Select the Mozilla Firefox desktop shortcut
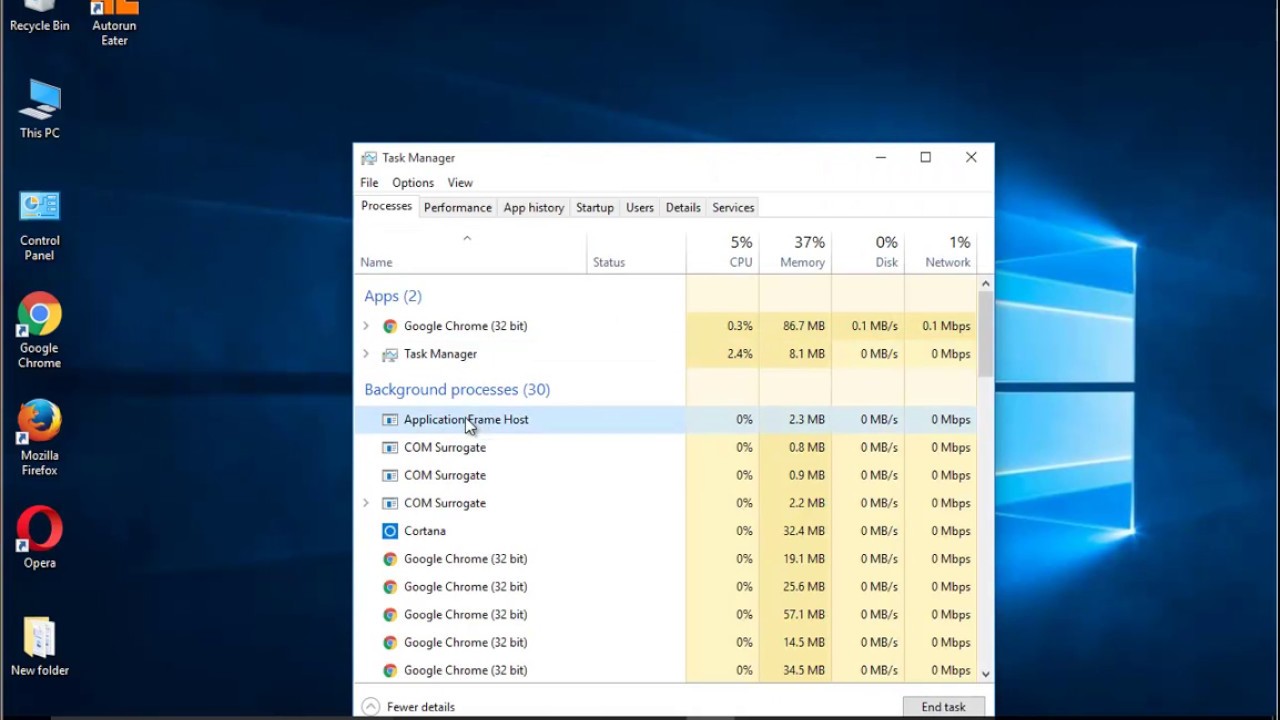The height and width of the screenshot is (720, 1280). [x=39, y=438]
